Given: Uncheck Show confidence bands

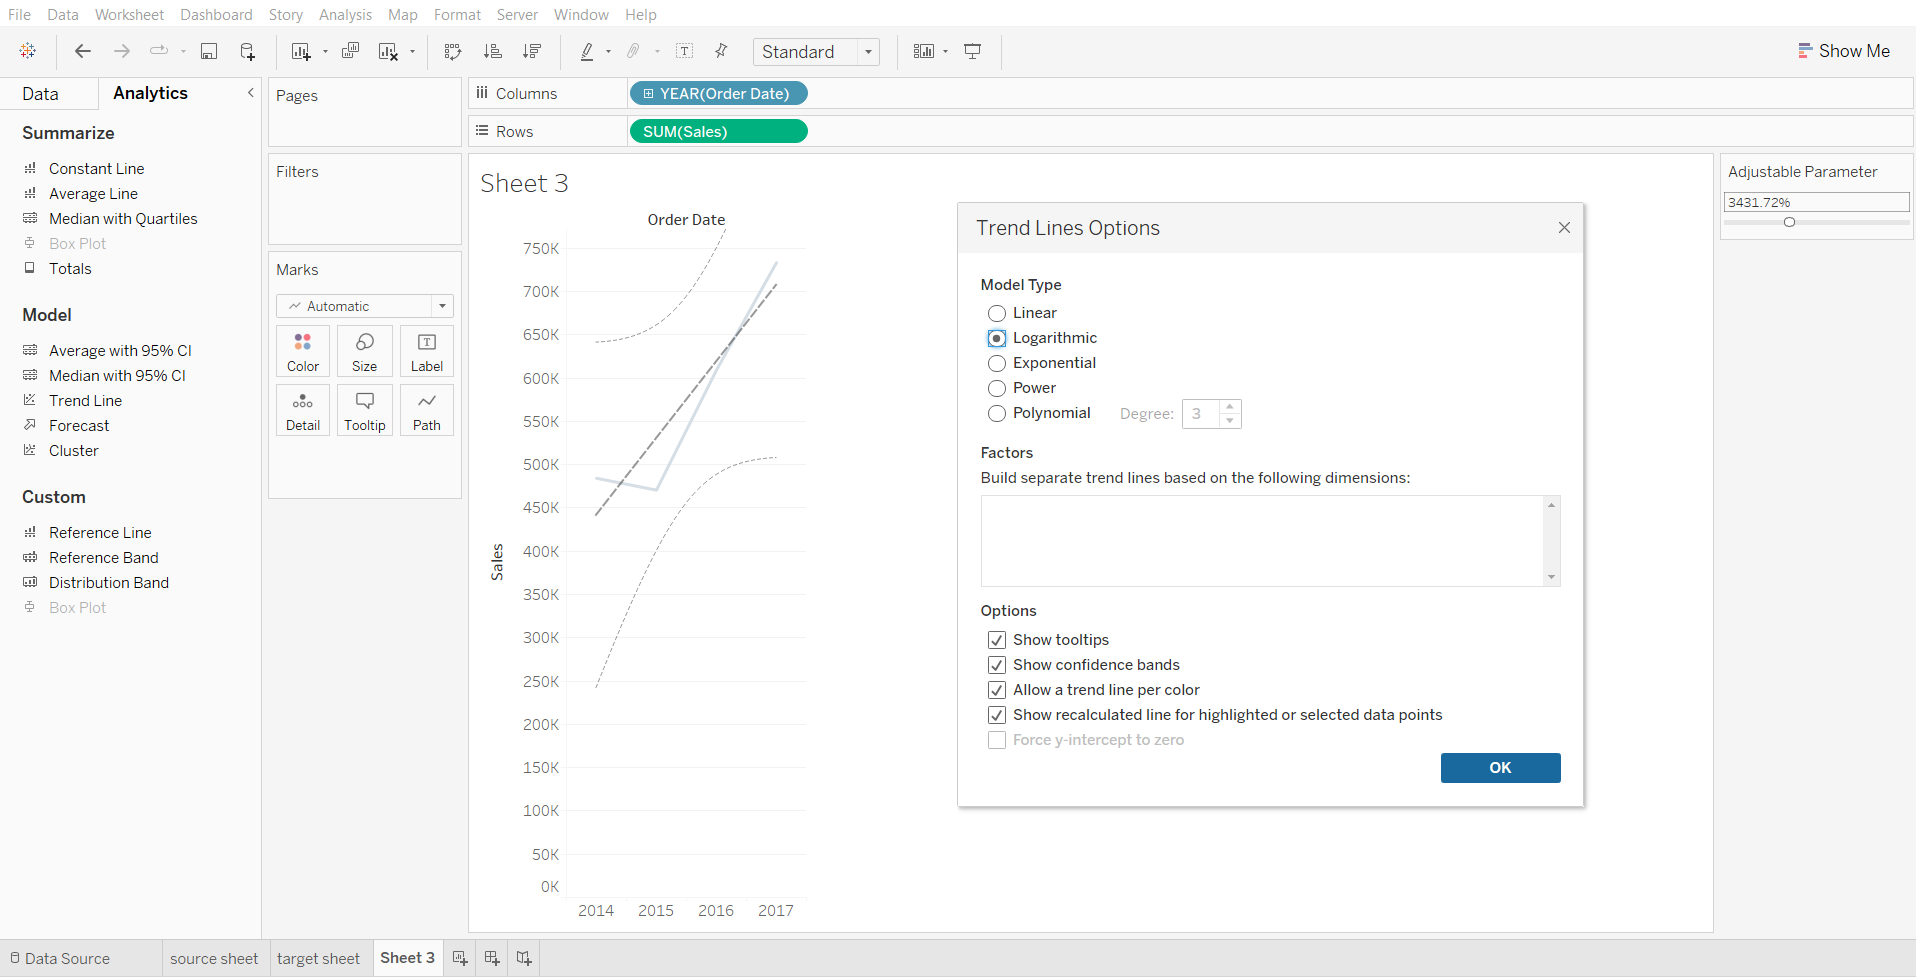Looking at the screenshot, I should point(997,665).
